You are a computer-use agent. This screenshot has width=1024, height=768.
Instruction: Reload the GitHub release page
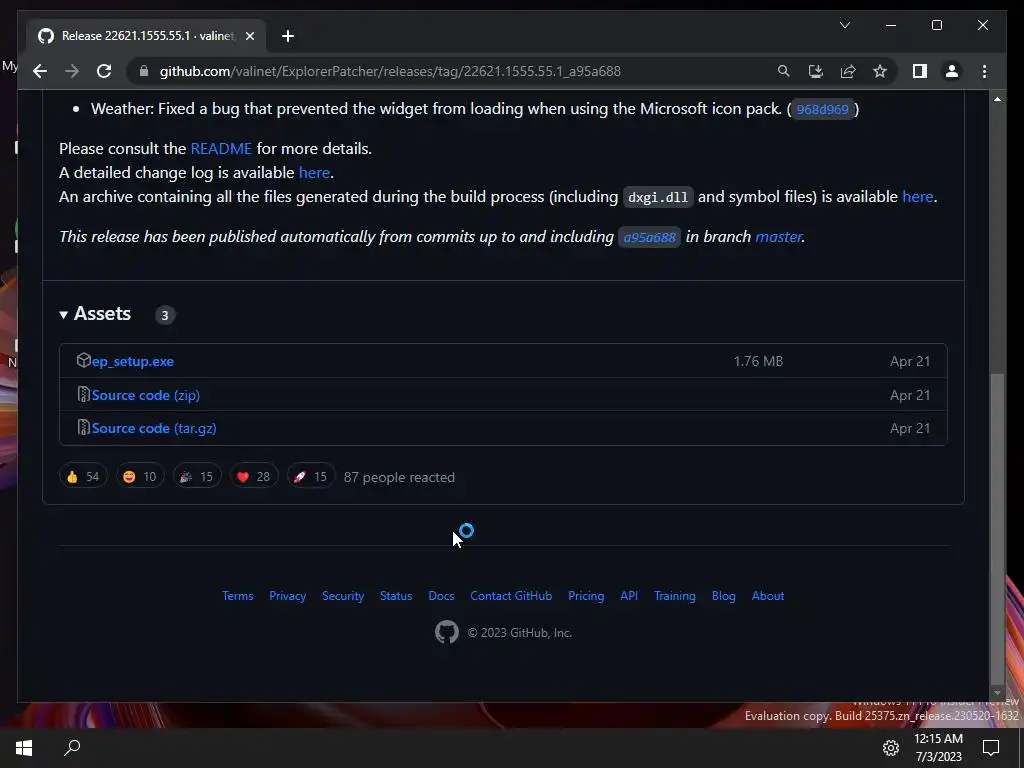tap(104, 71)
